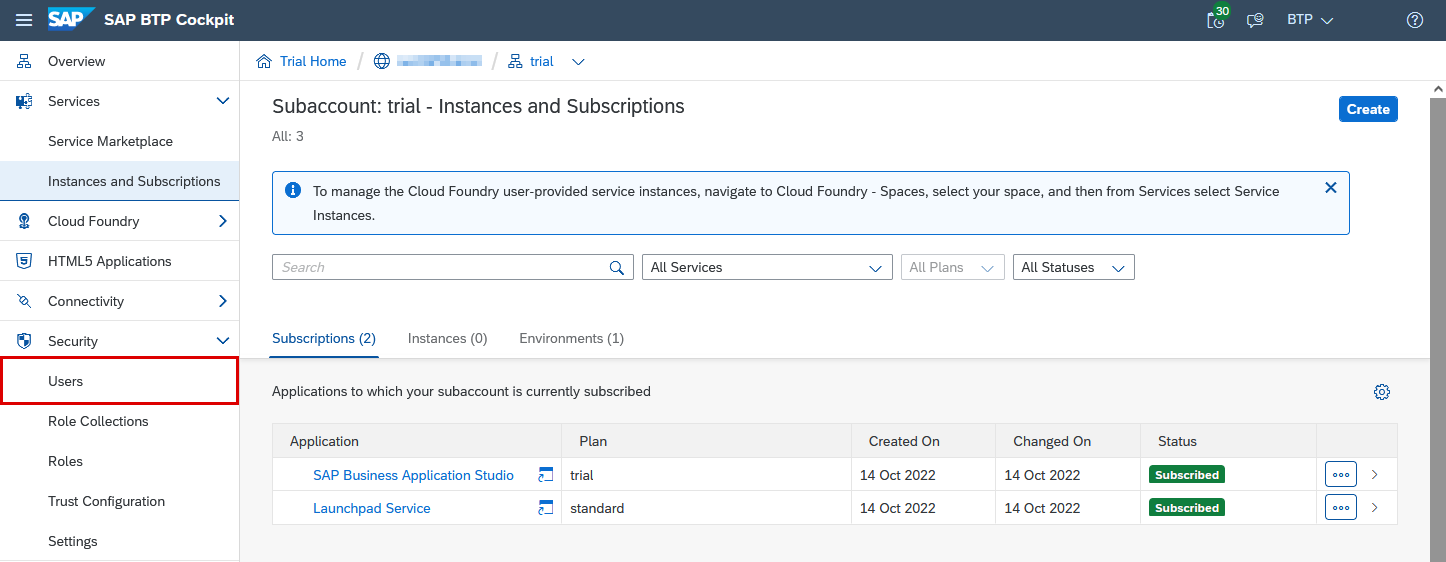Click the Services puzzle icon

pyautogui.click(x=24, y=101)
